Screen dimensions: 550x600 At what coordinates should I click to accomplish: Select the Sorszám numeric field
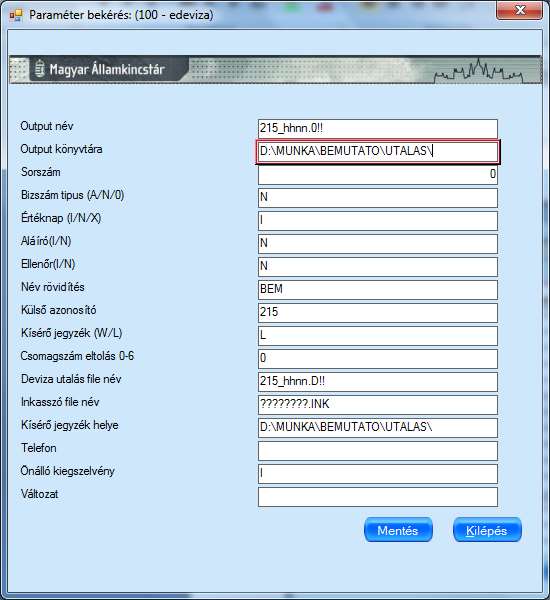[378, 174]
